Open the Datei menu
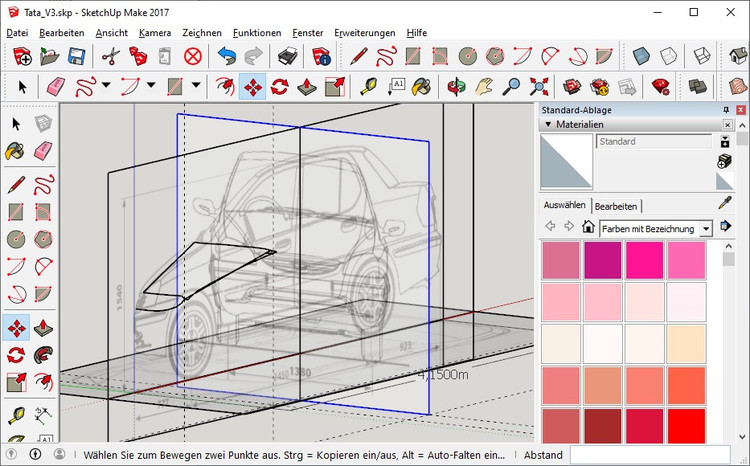Viewport: 750px width, 466px height. point(17,33)
